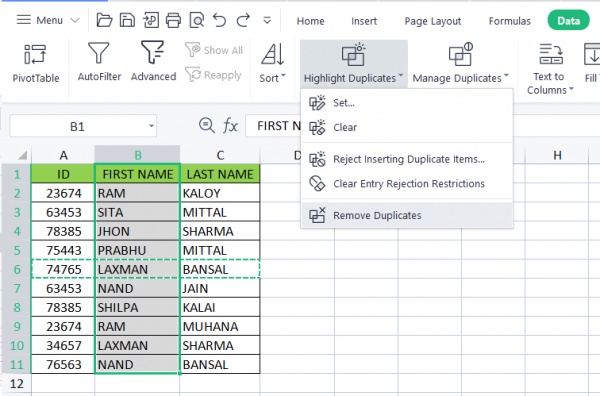Click the Select All corner triangle
This screenshot has height=396, width=600.
point(23,155)
